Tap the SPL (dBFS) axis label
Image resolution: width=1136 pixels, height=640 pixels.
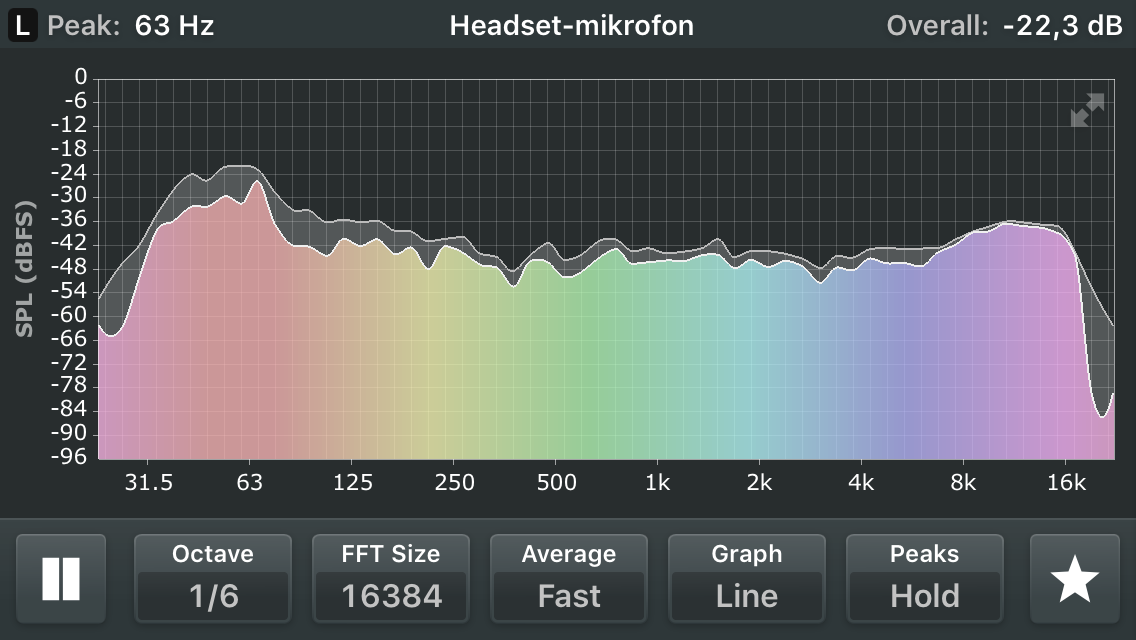pos(25,269)
